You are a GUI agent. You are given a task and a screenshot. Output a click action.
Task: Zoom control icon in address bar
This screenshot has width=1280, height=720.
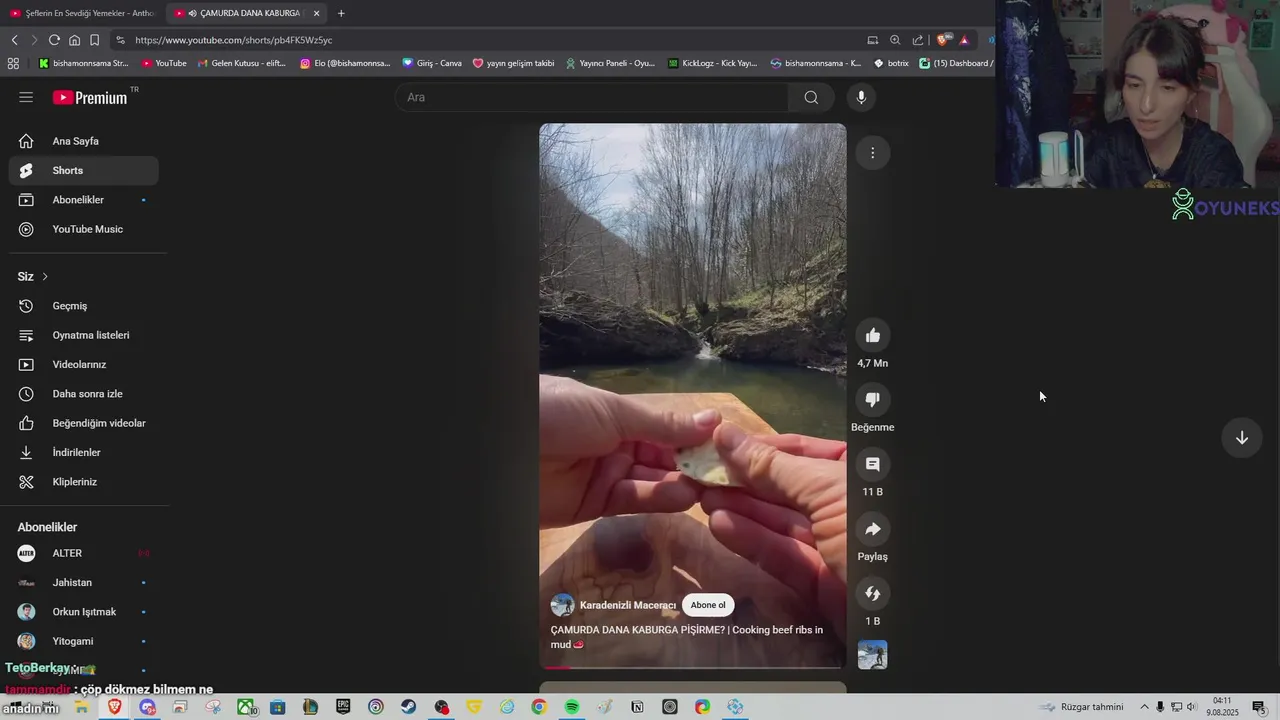(895, 40)
